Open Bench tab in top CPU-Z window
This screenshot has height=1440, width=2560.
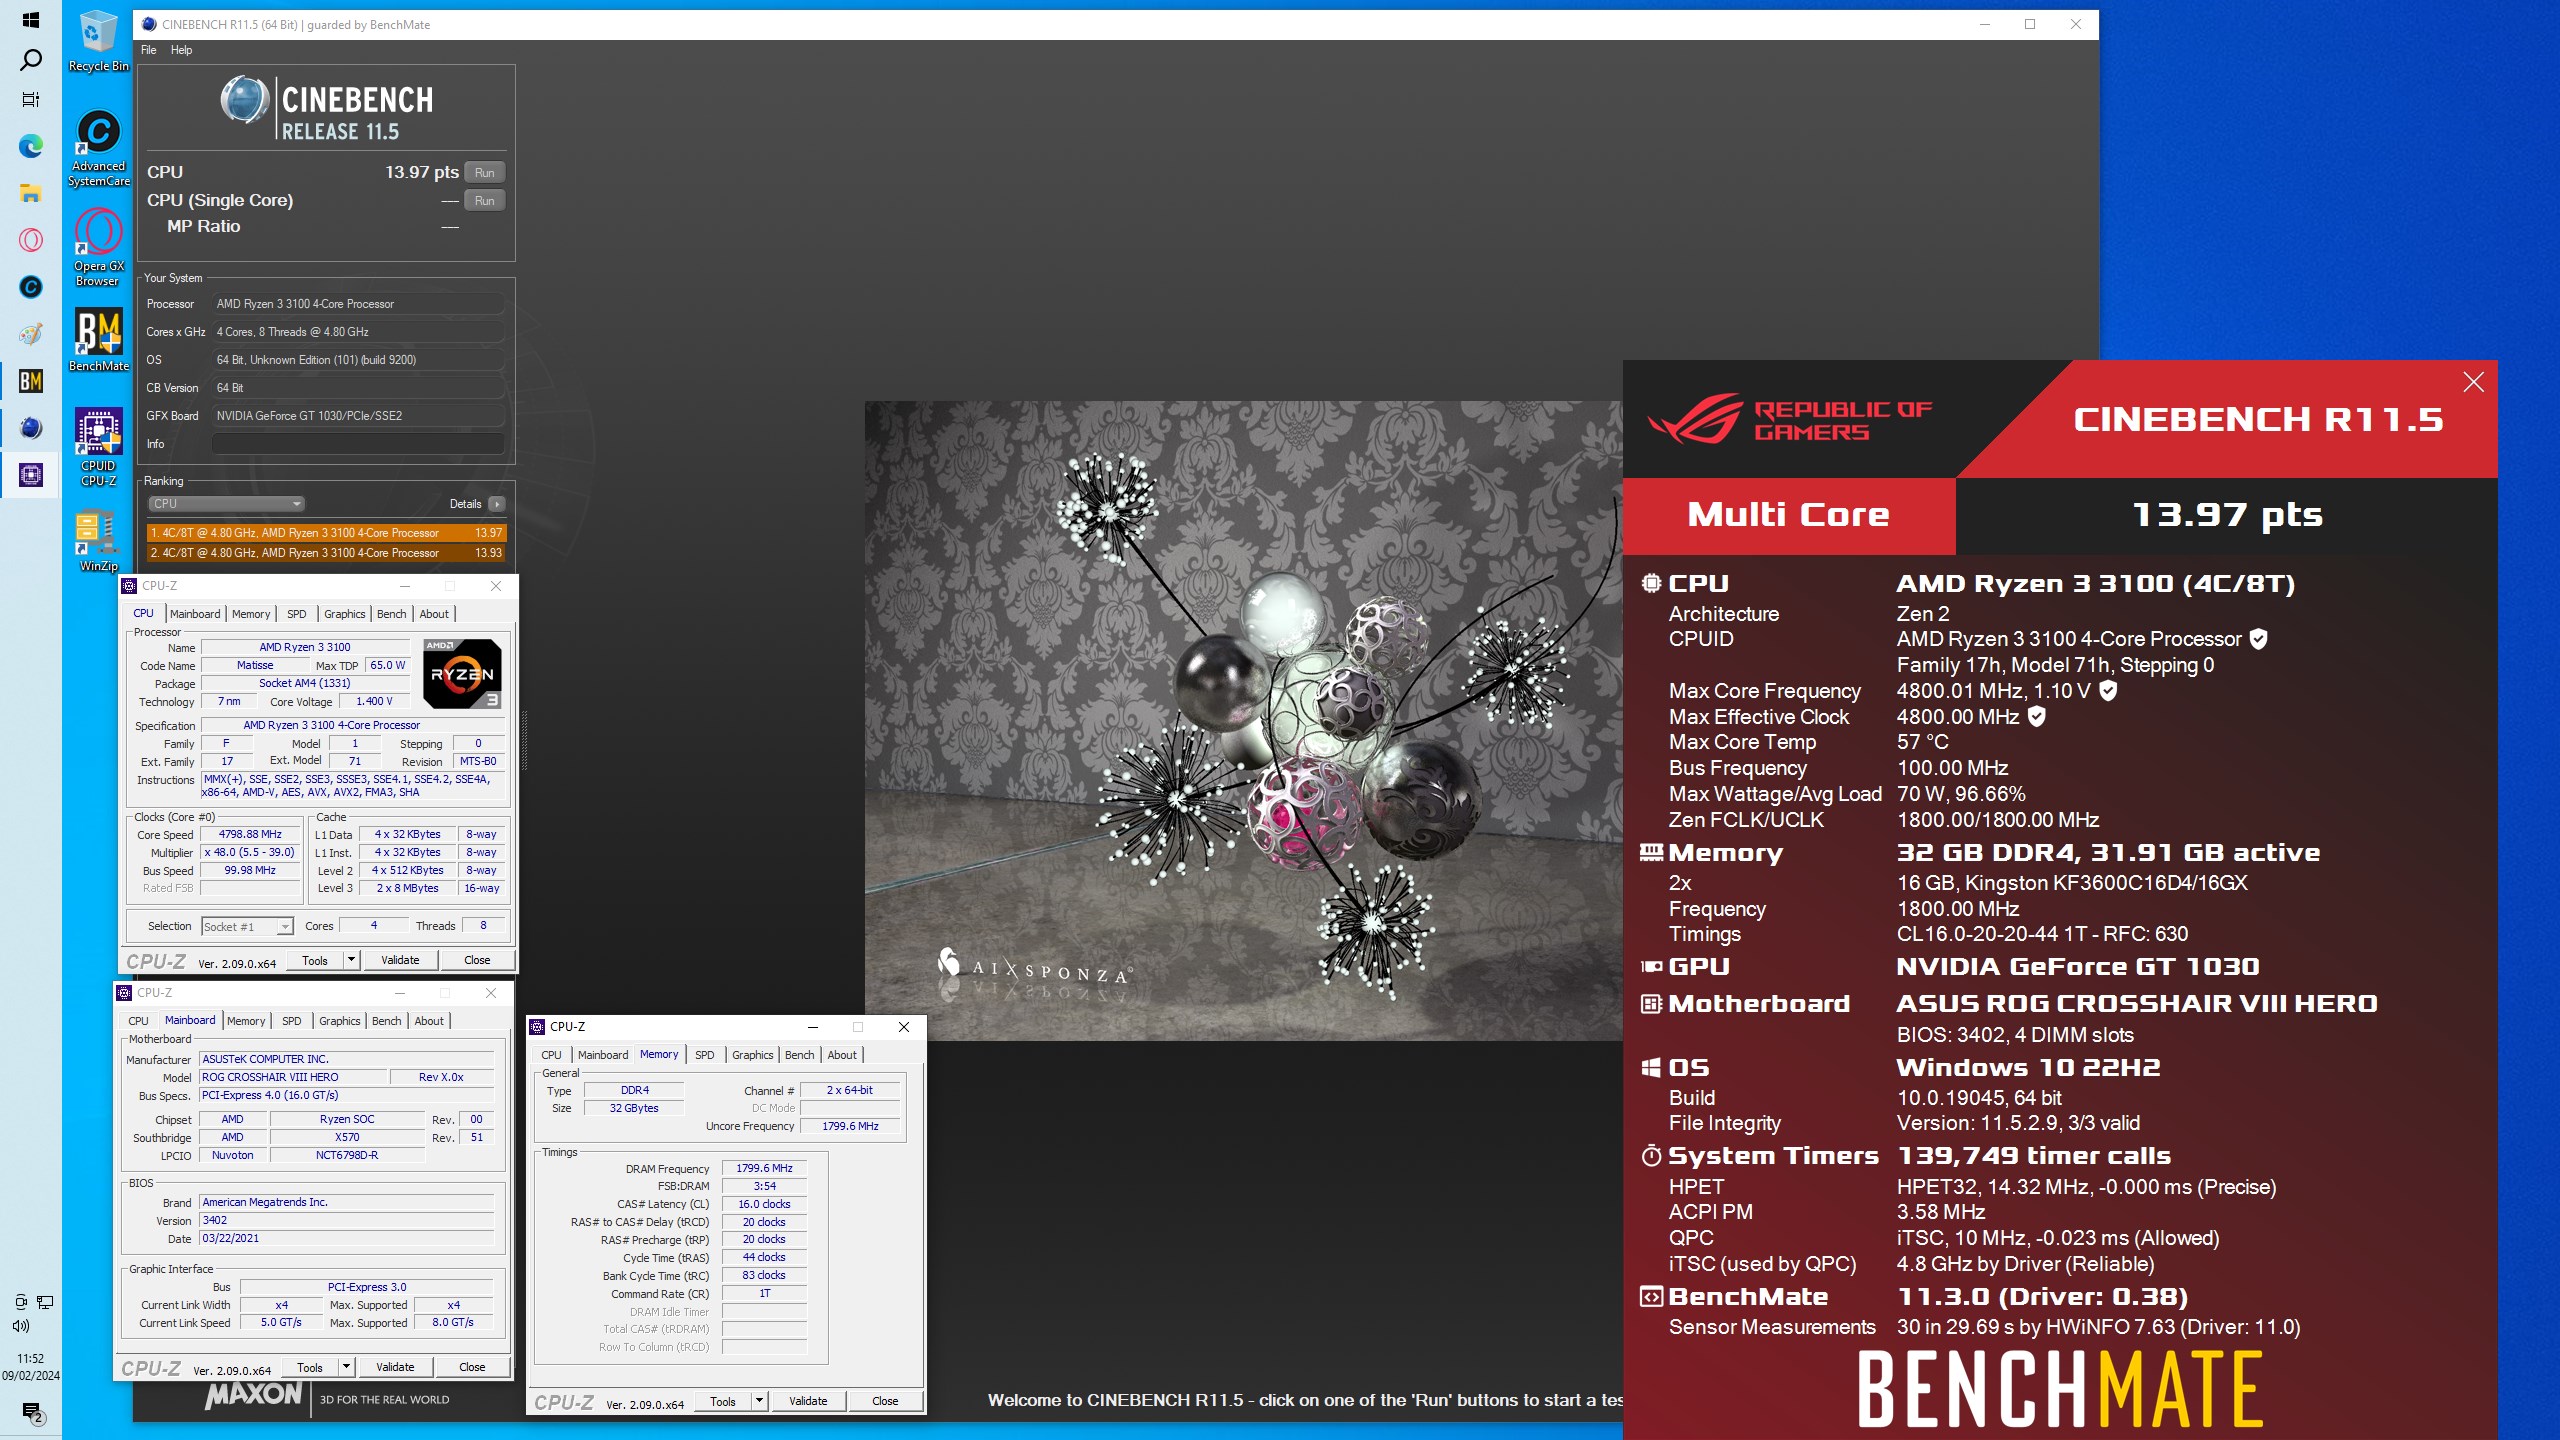tap(392, 614)
